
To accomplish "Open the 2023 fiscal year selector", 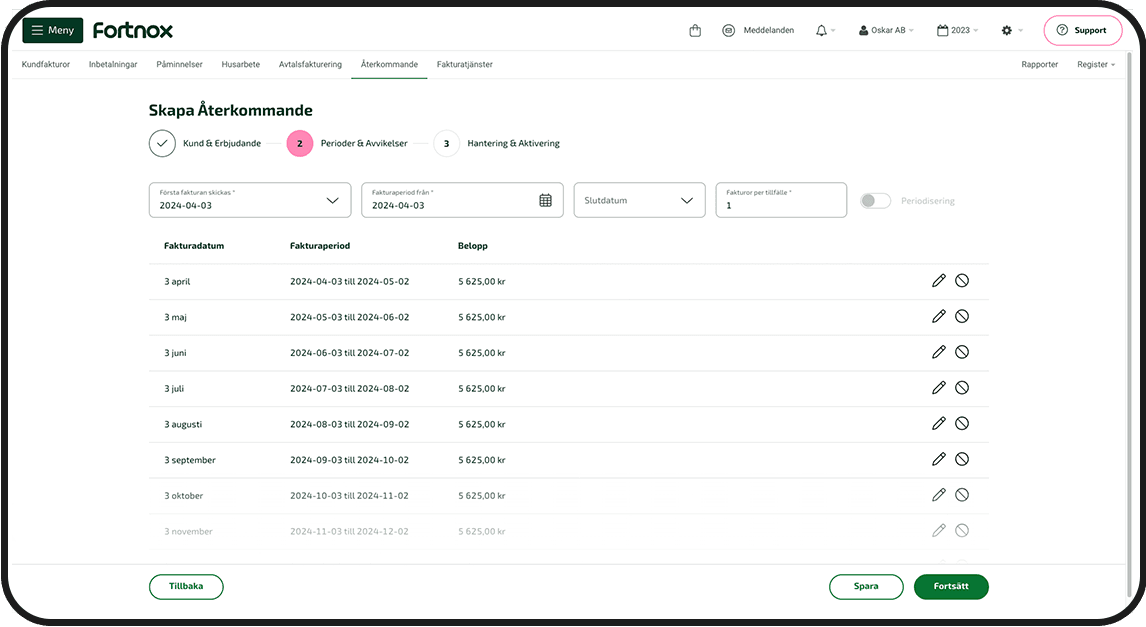I will pos(957,31).
